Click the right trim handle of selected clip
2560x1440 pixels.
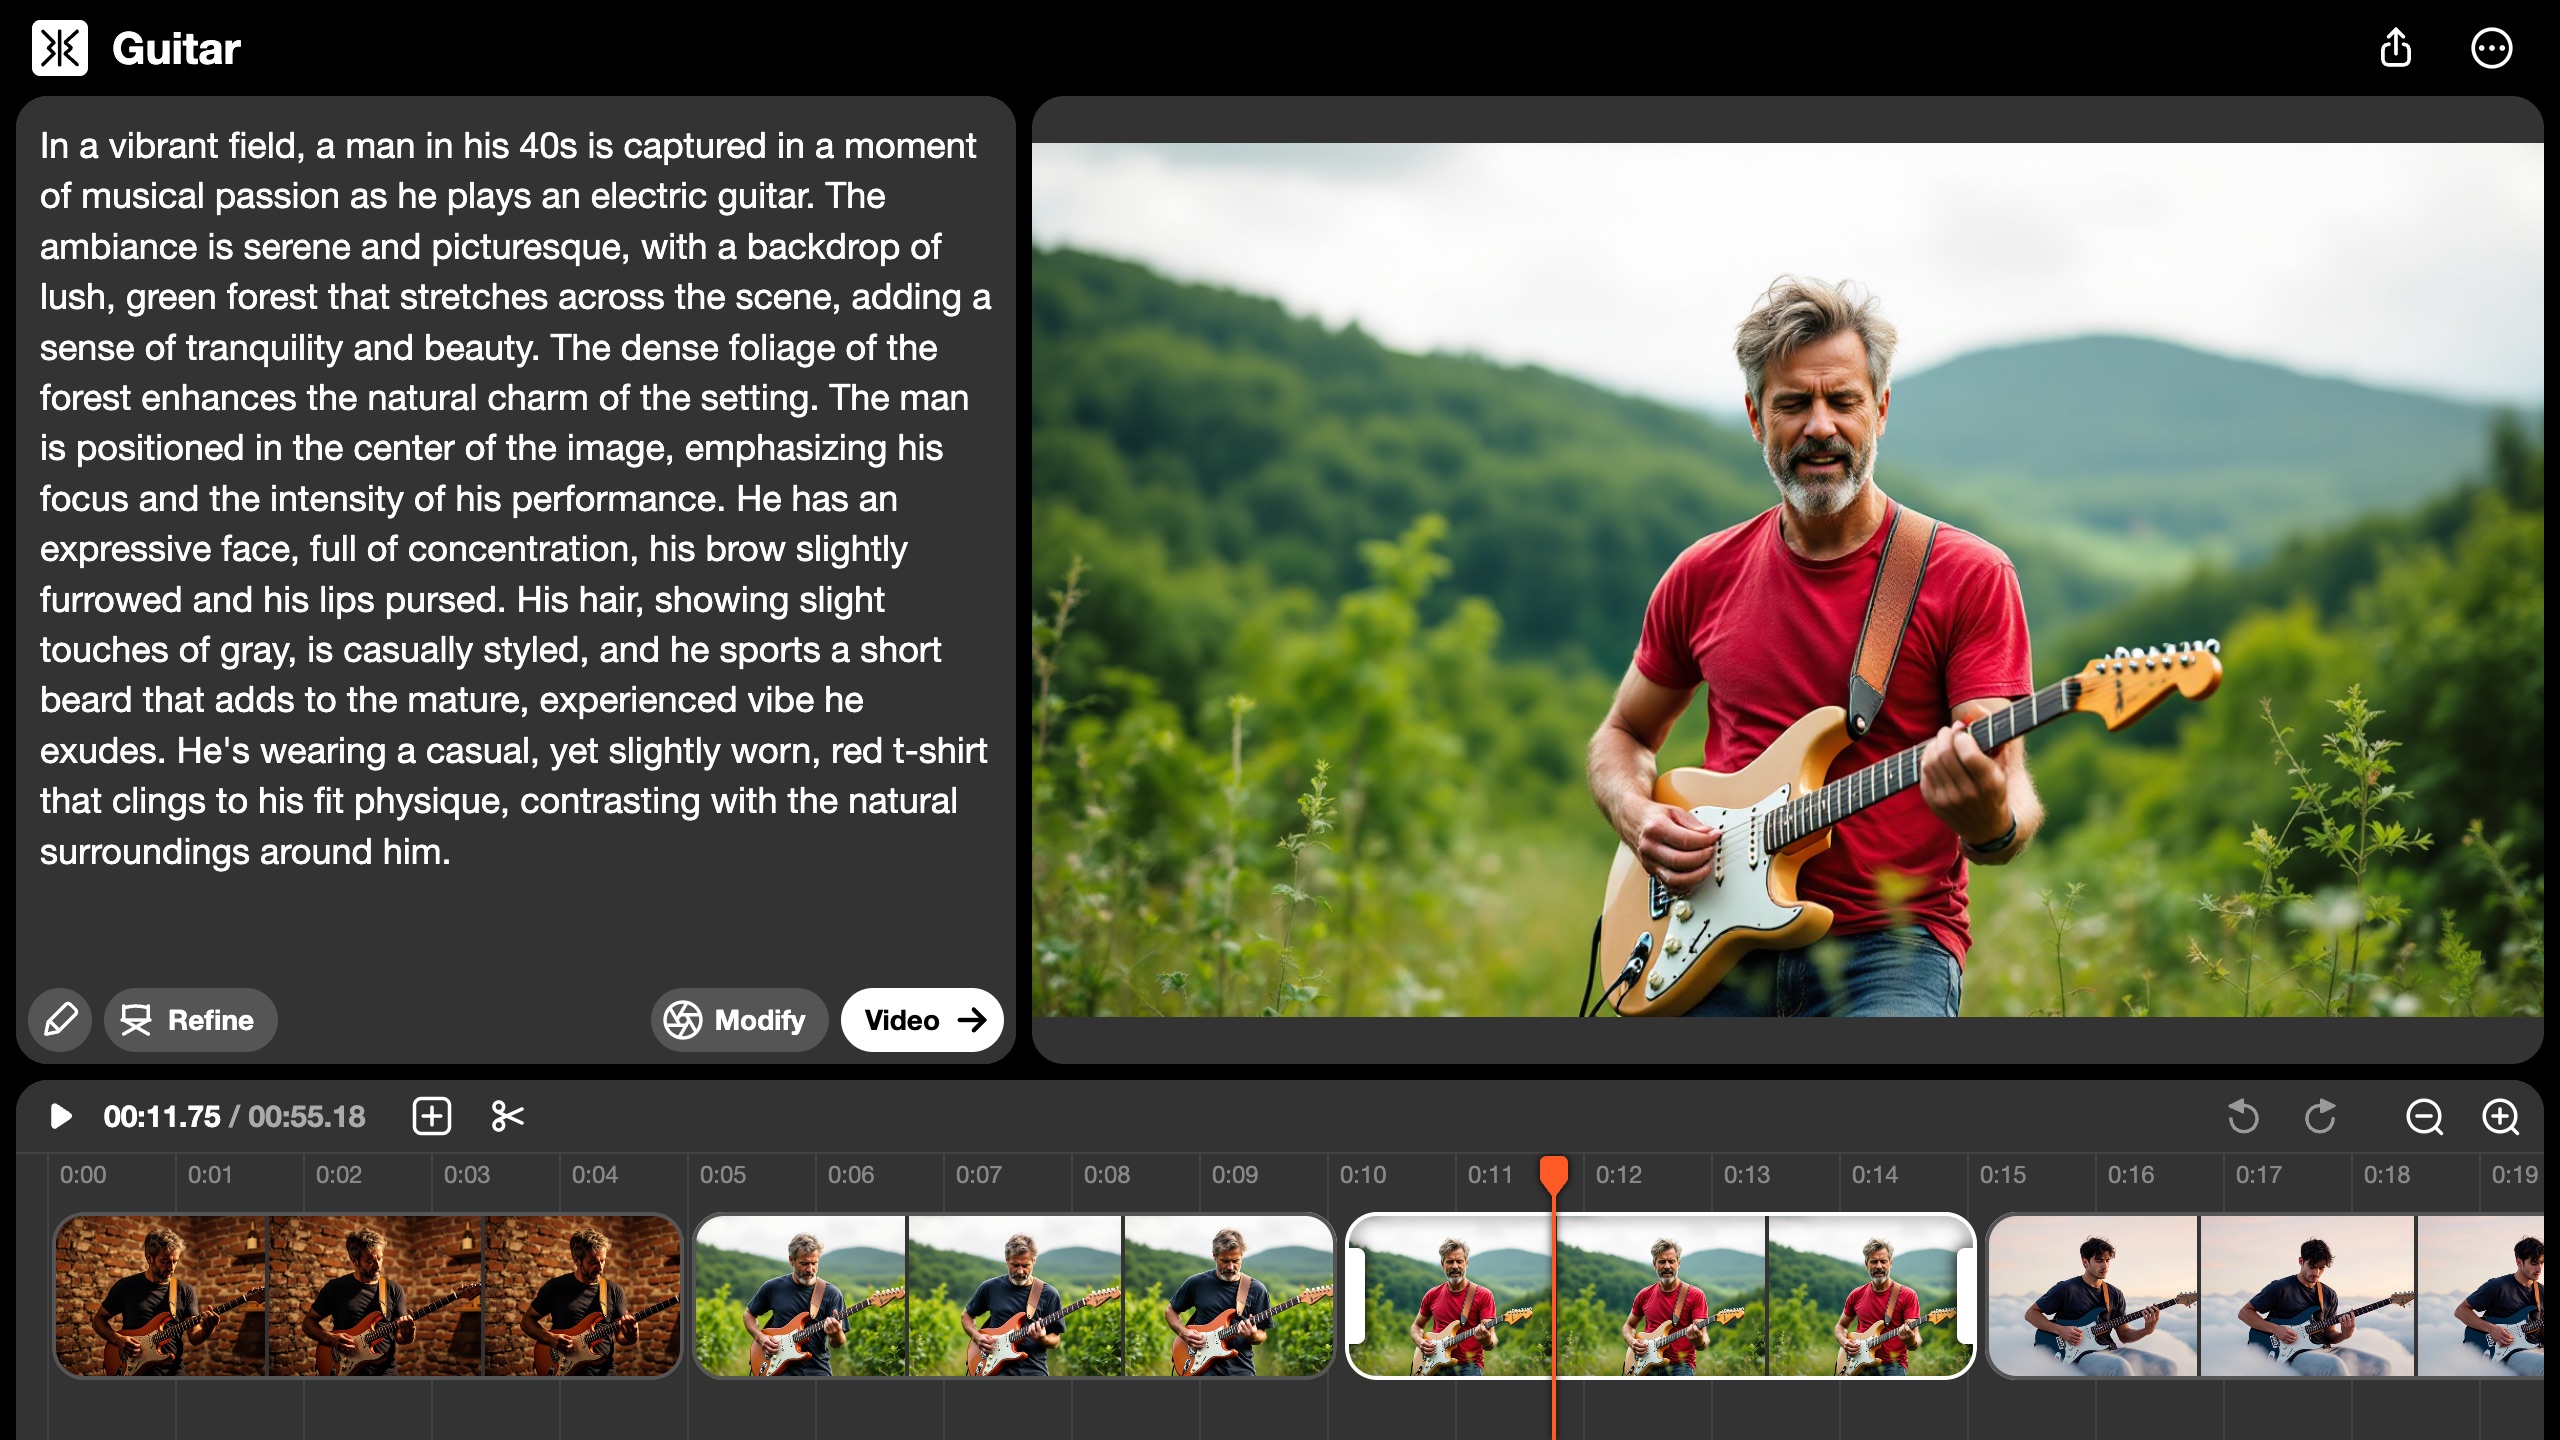[1966, 1295]
